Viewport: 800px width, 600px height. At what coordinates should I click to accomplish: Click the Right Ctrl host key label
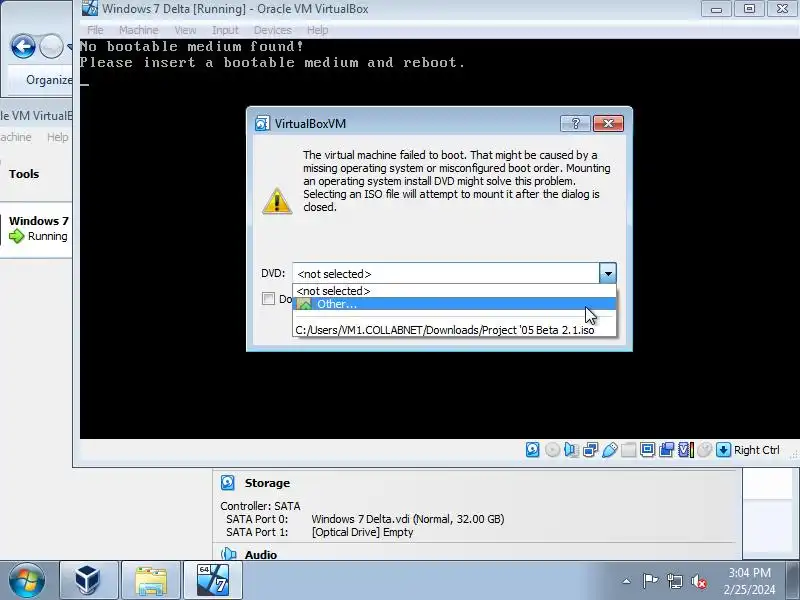[x=757, y=450]
